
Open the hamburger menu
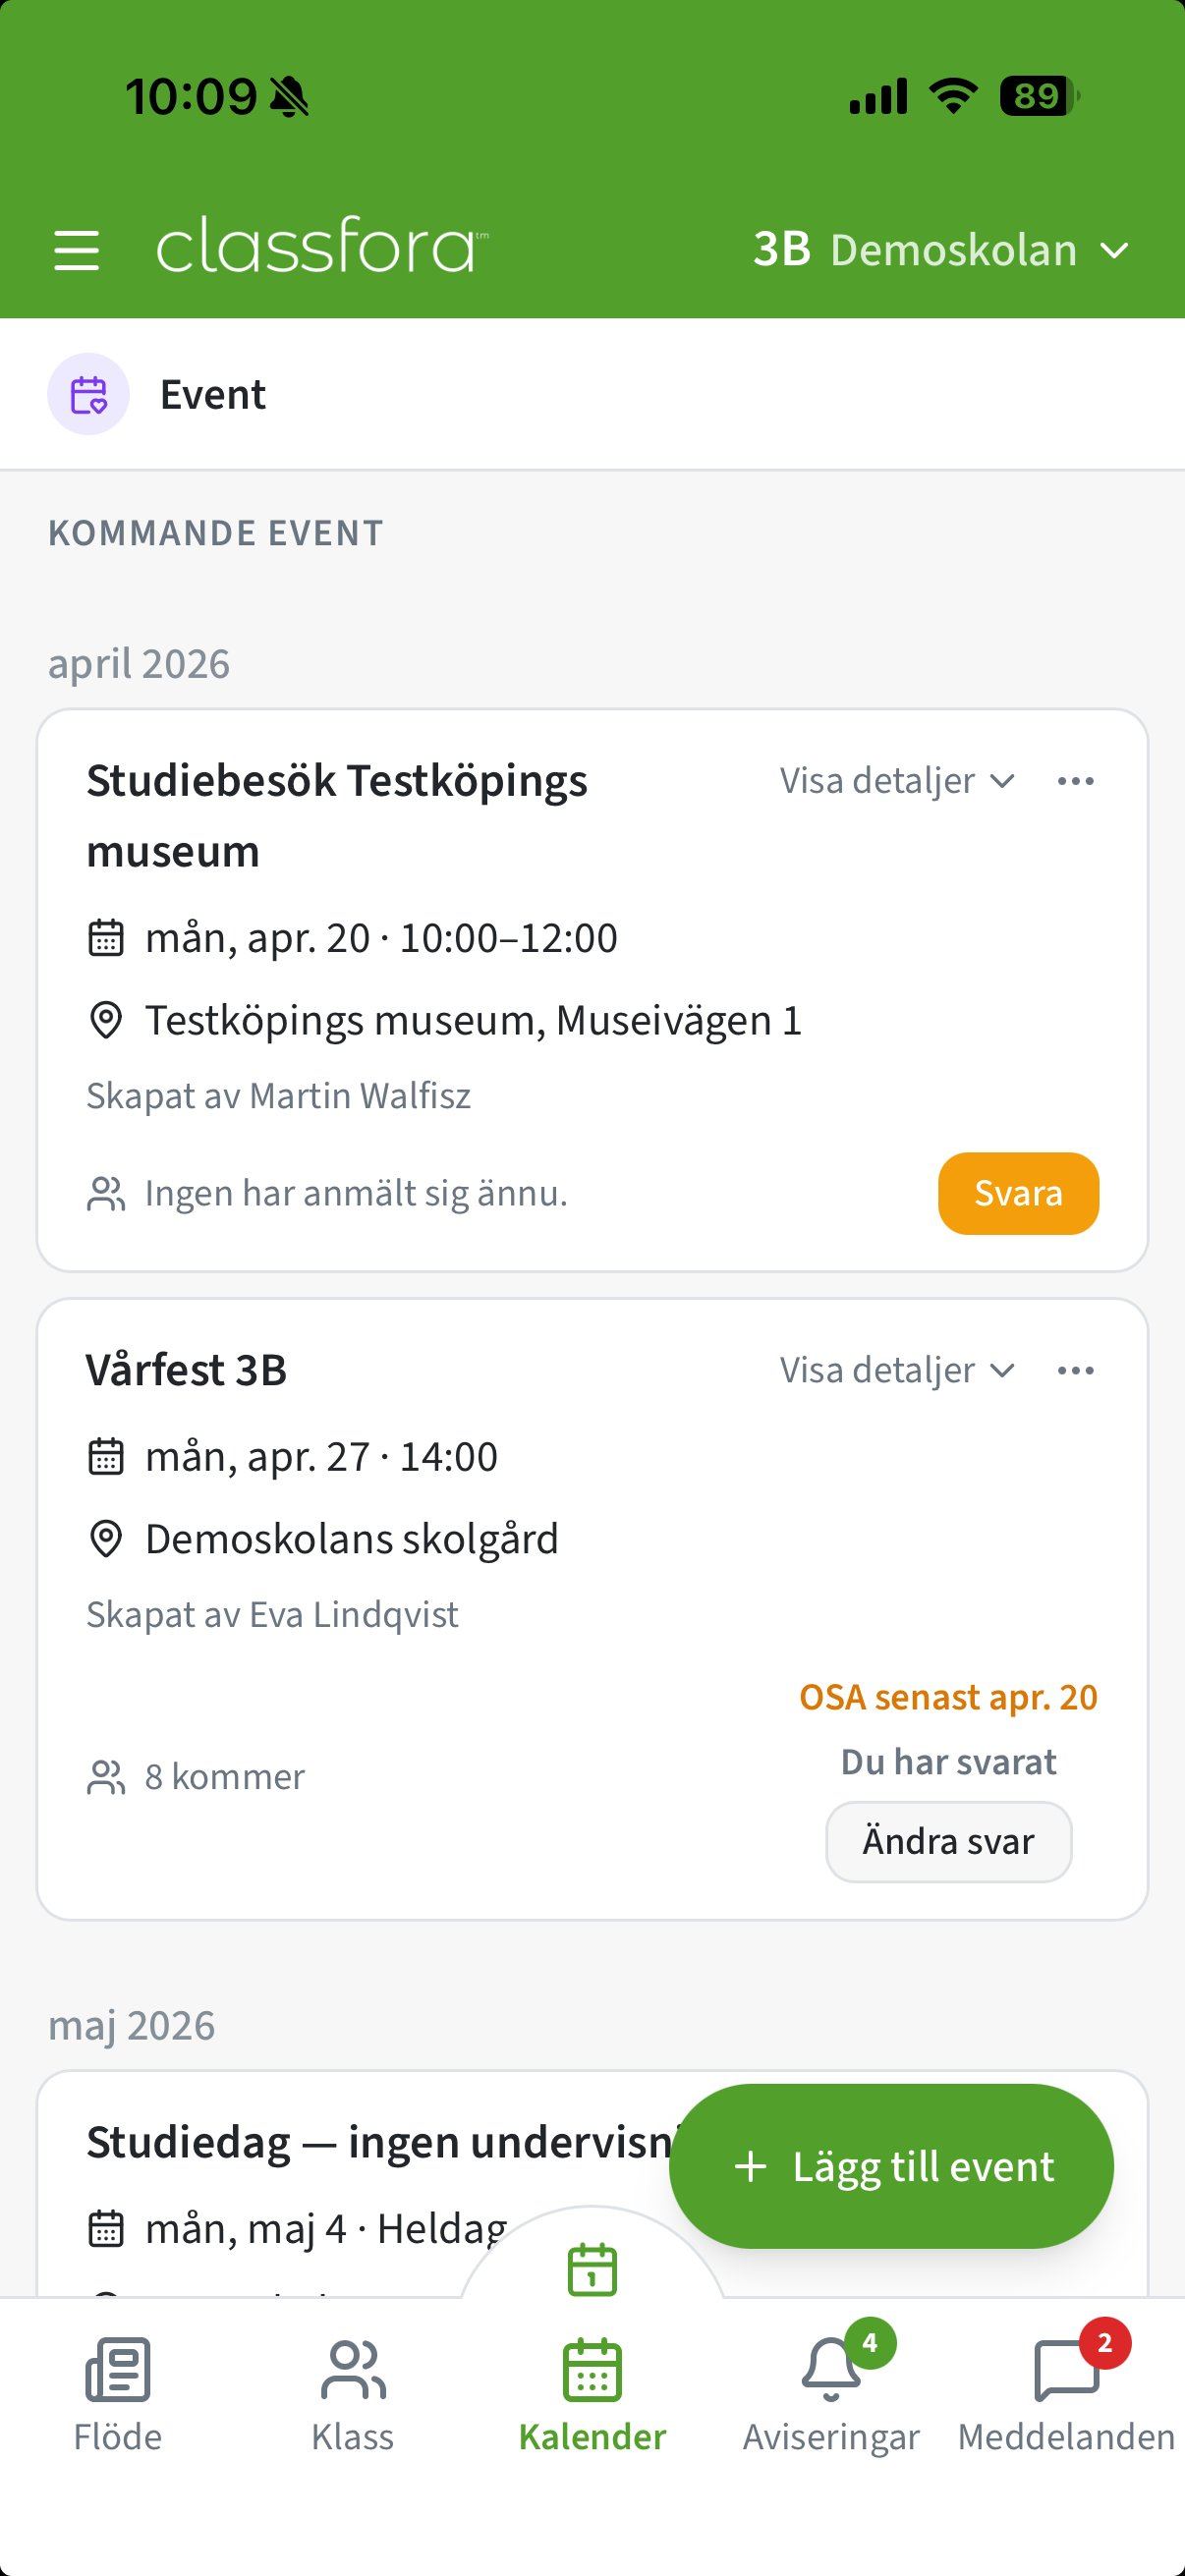tap(76, 250)
